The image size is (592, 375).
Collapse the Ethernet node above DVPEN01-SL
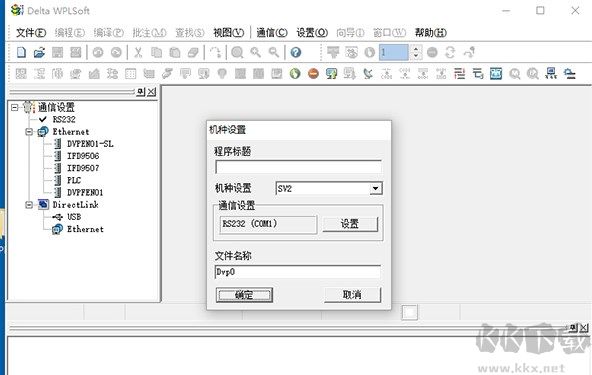(29, 132)
